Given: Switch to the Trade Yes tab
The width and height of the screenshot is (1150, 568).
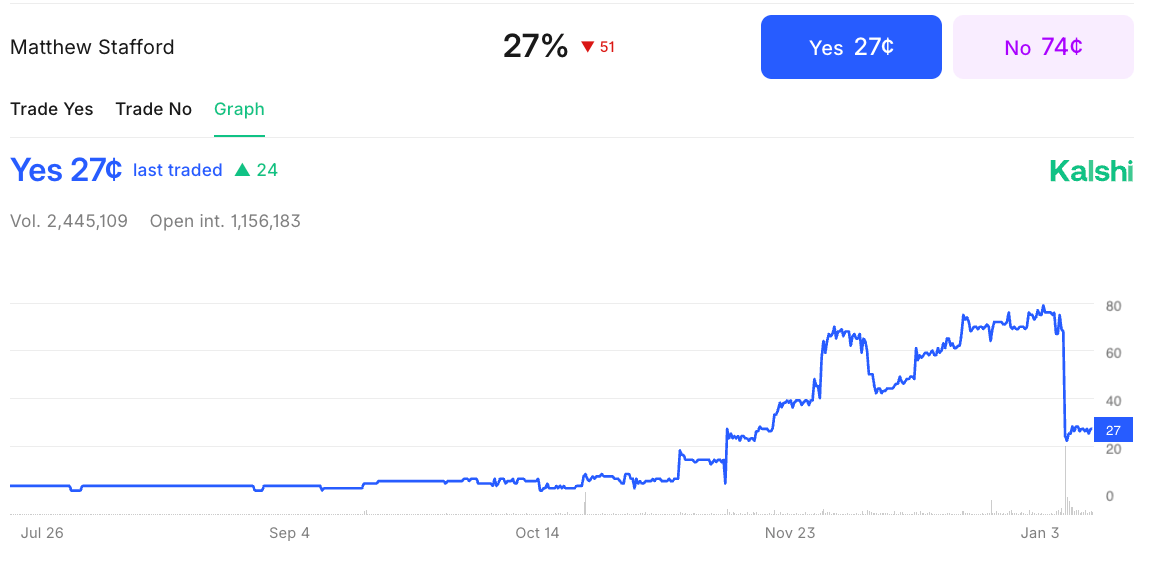Looking at the screenshot, I should 52,109.
